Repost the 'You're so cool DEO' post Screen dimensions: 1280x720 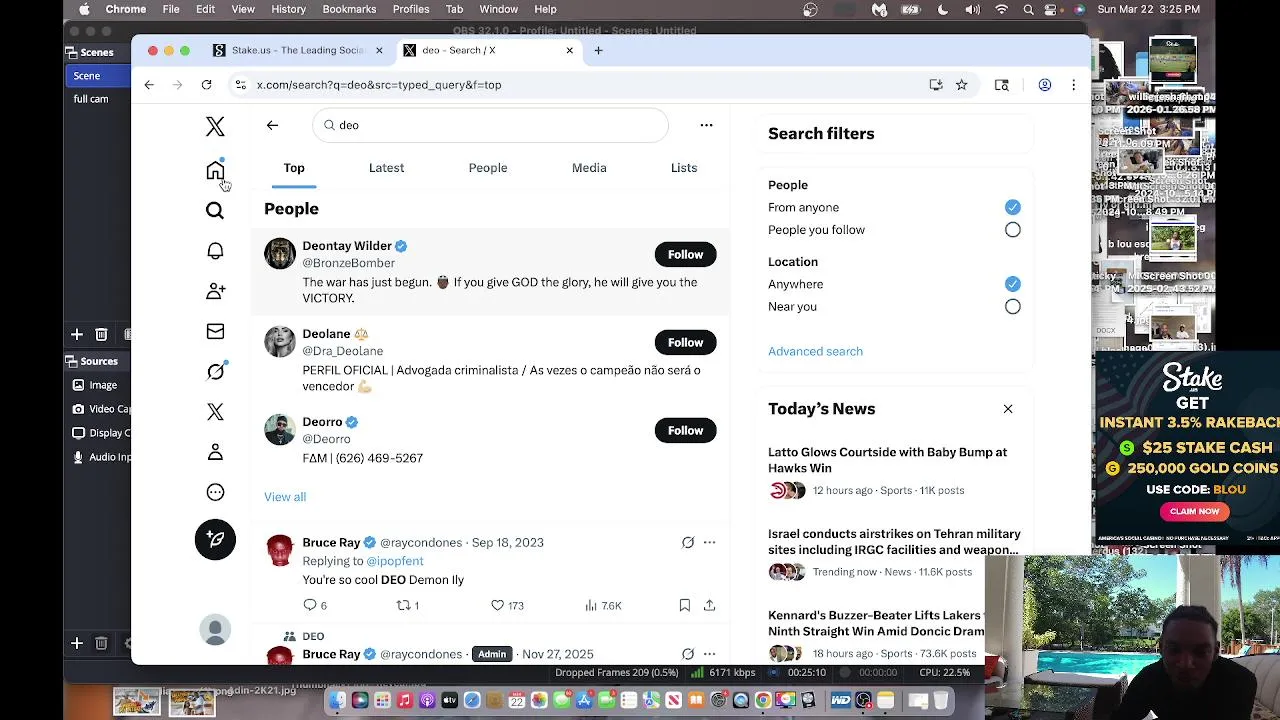point(408,605)
